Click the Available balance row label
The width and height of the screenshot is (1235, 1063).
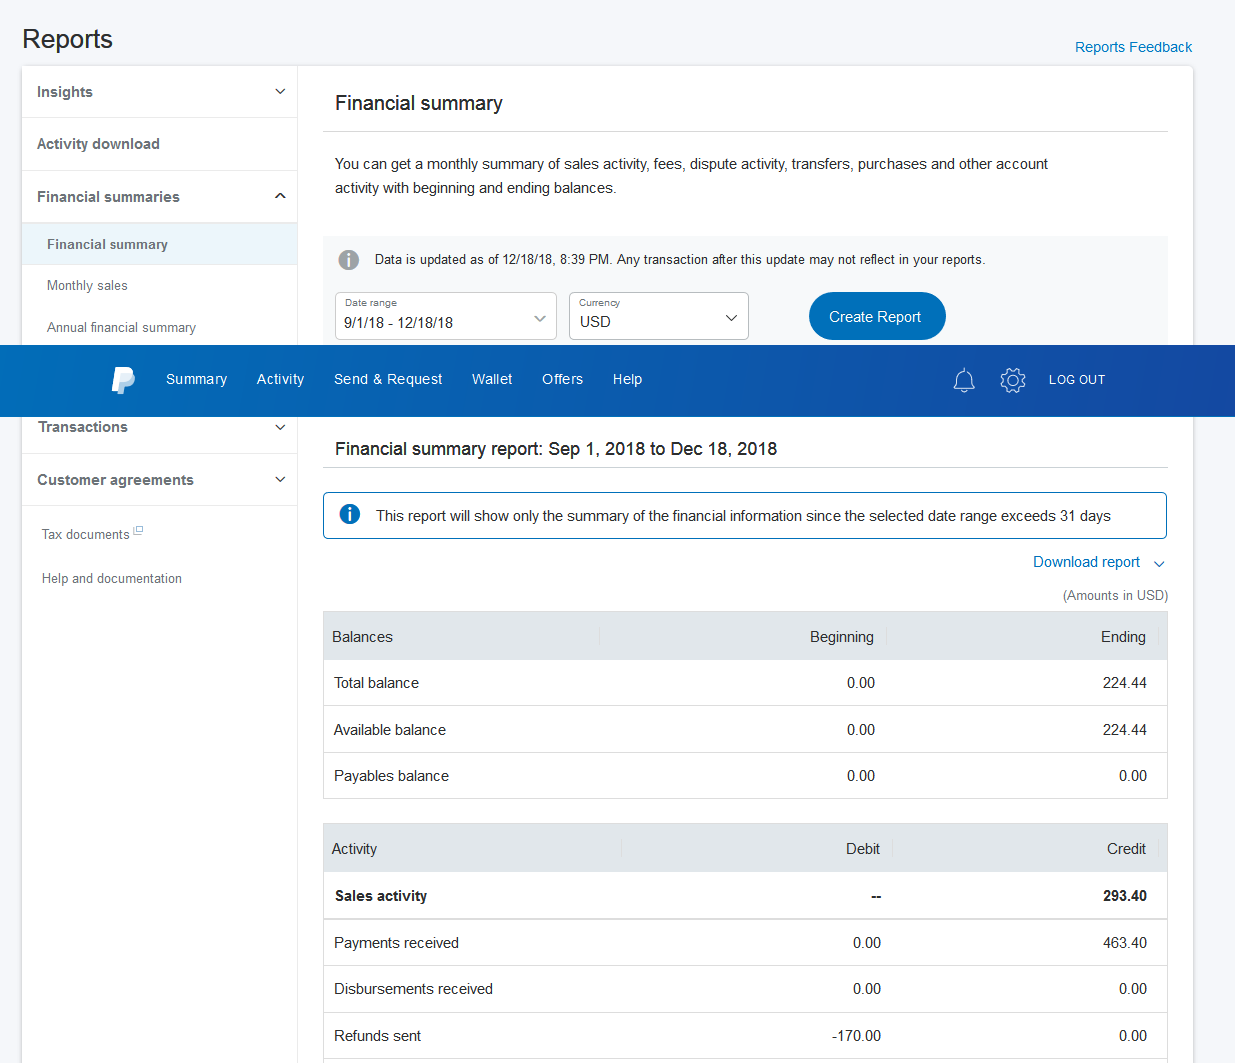tap(390, 730)
